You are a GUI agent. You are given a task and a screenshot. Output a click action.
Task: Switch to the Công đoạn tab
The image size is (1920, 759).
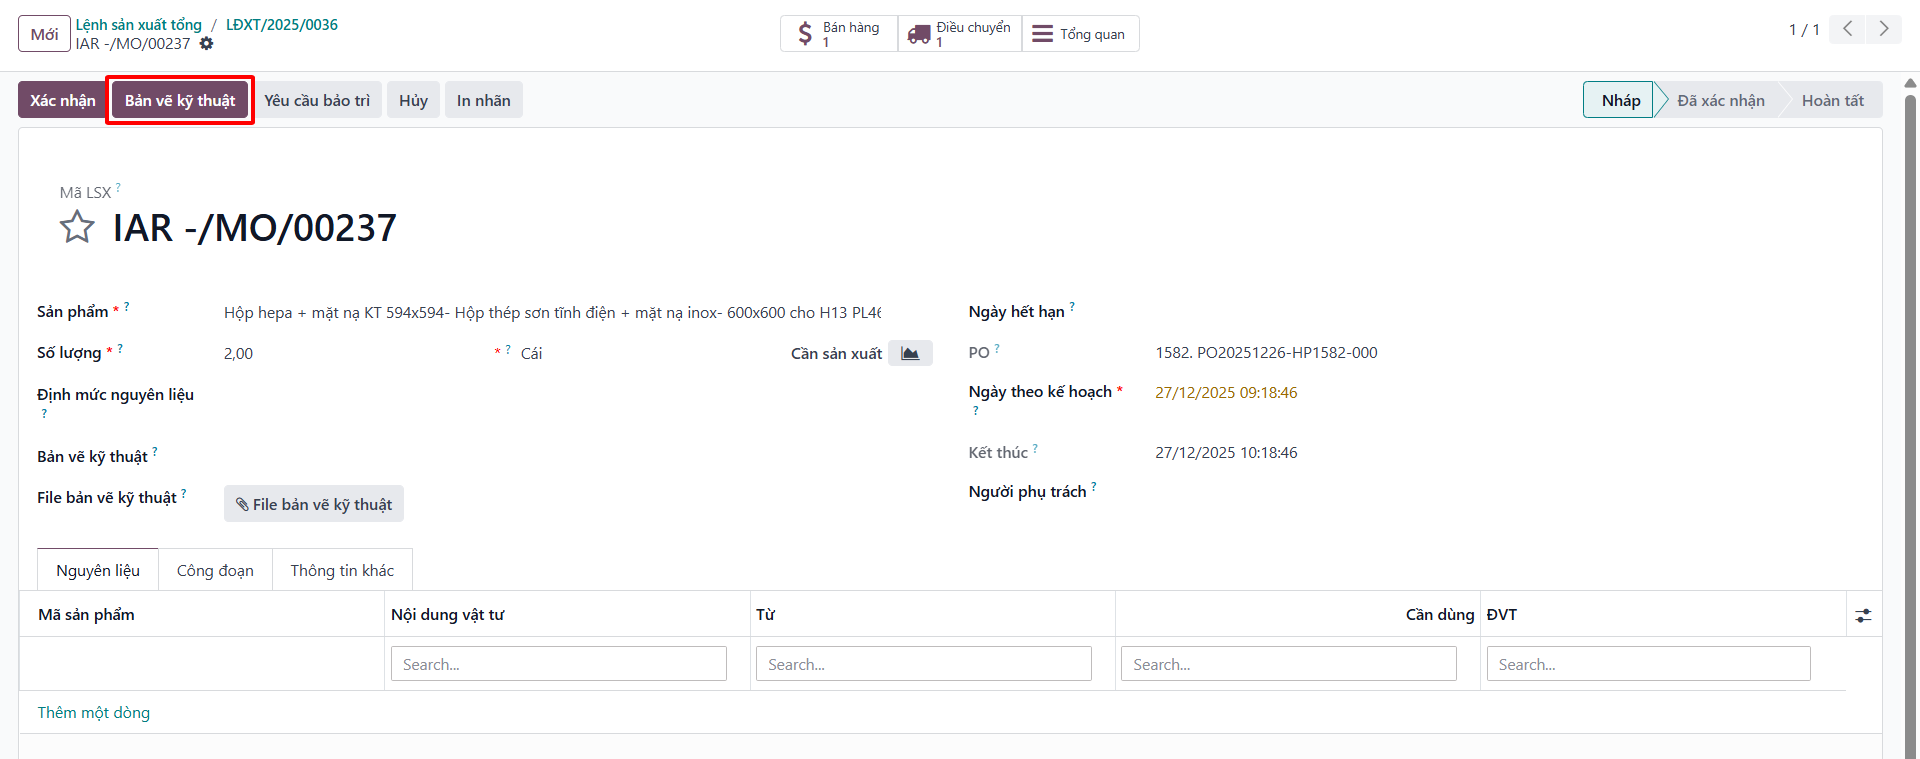coord(215,570)
